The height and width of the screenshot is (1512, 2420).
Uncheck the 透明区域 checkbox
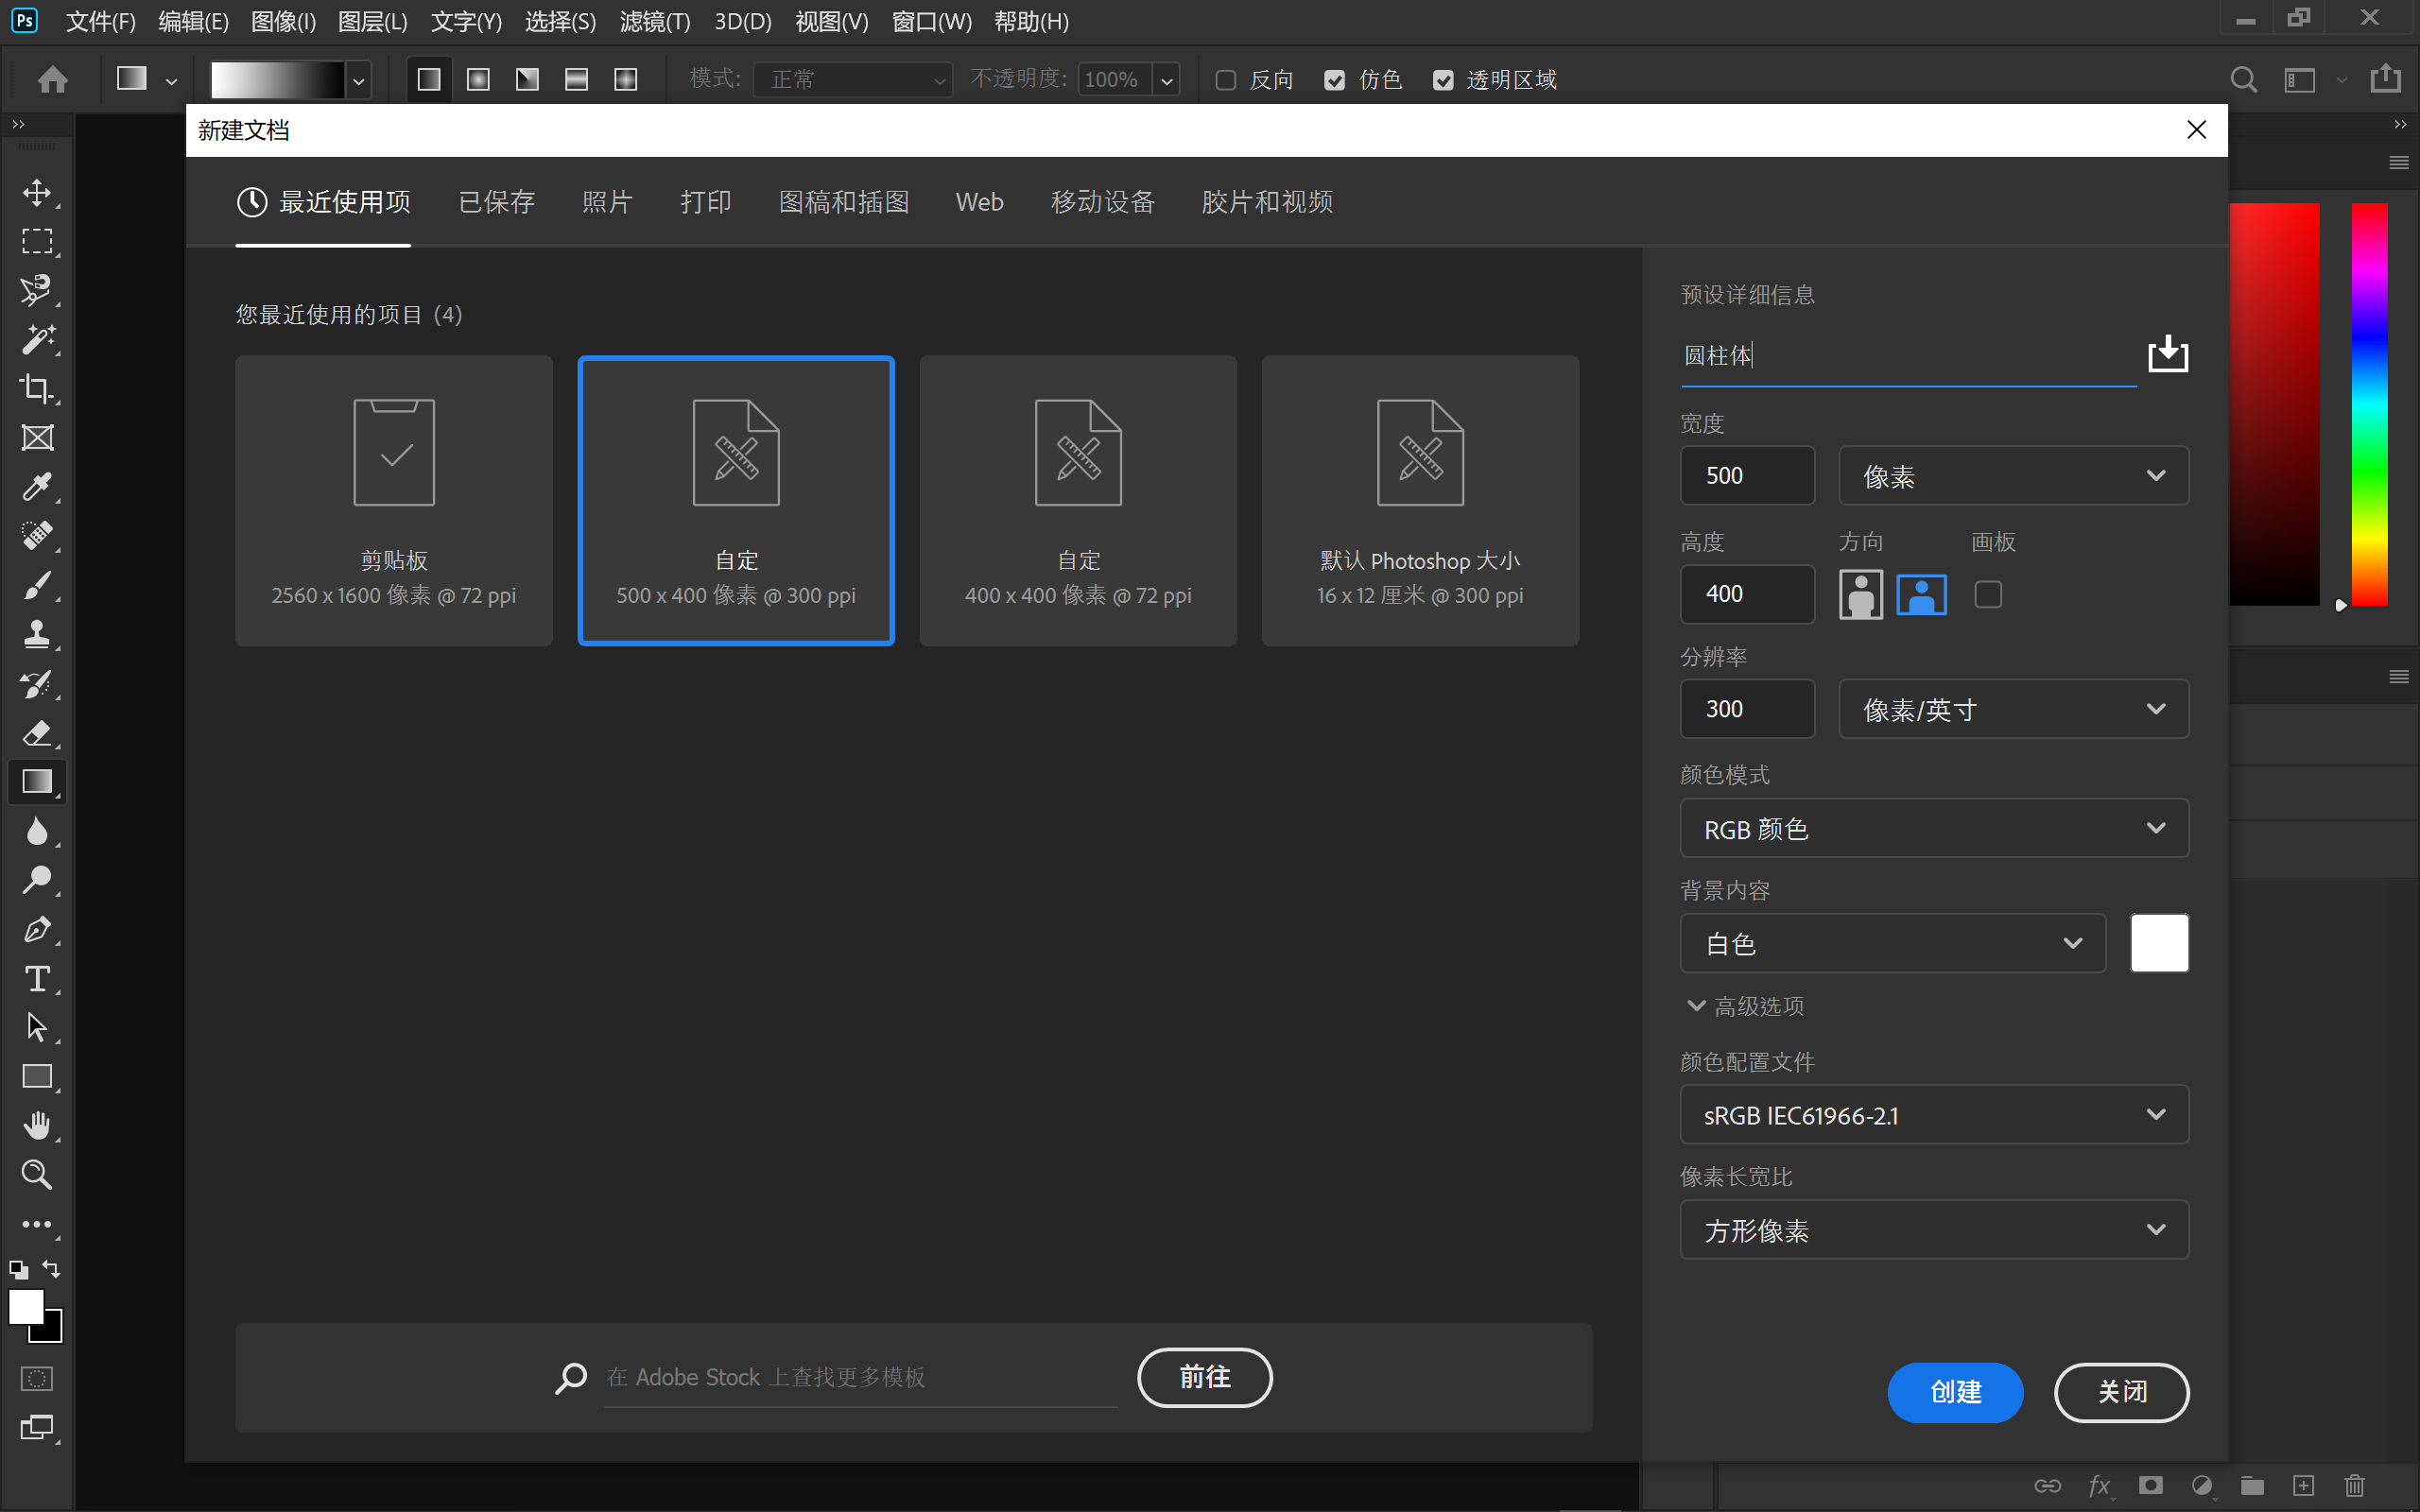tap(1443, 80)
